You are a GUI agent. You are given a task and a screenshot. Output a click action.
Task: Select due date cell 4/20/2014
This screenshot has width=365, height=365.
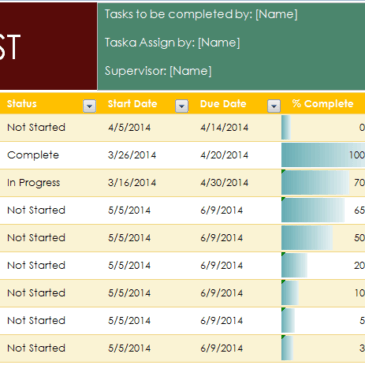click(235, 155)
